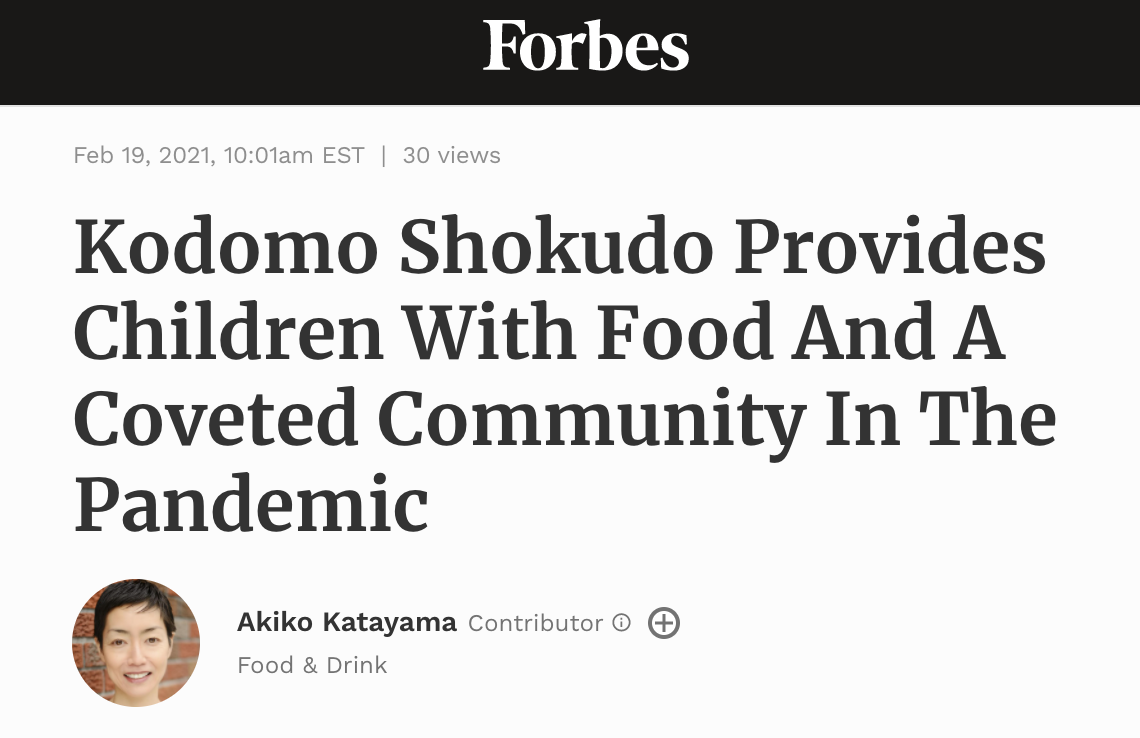Viewport: 1140px width, 738px height.
Task: Click "And A" in the headline
Action: [896, 333]
